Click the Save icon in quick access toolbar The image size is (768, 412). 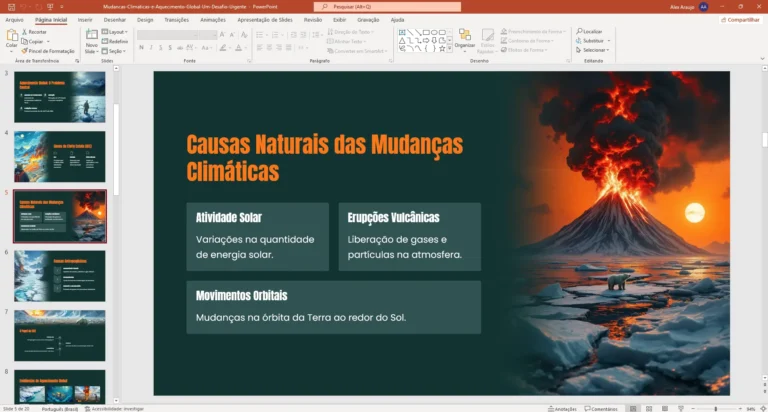pyautogui.click(x=11, y=7)
